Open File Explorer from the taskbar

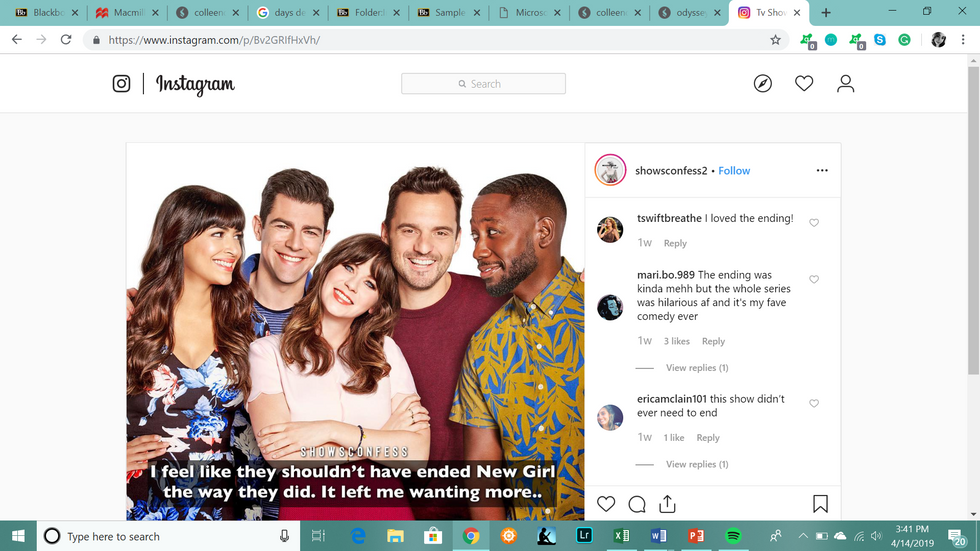coord(395,536)
